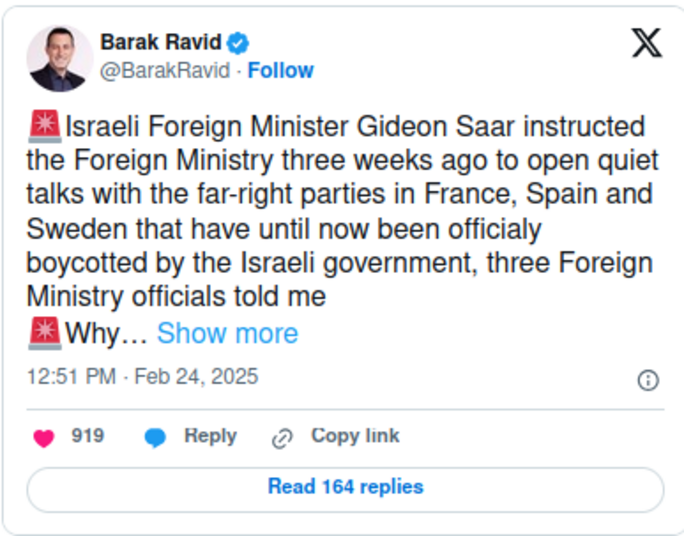Like the tweet with the heart icon

click(x=44, y=437)
